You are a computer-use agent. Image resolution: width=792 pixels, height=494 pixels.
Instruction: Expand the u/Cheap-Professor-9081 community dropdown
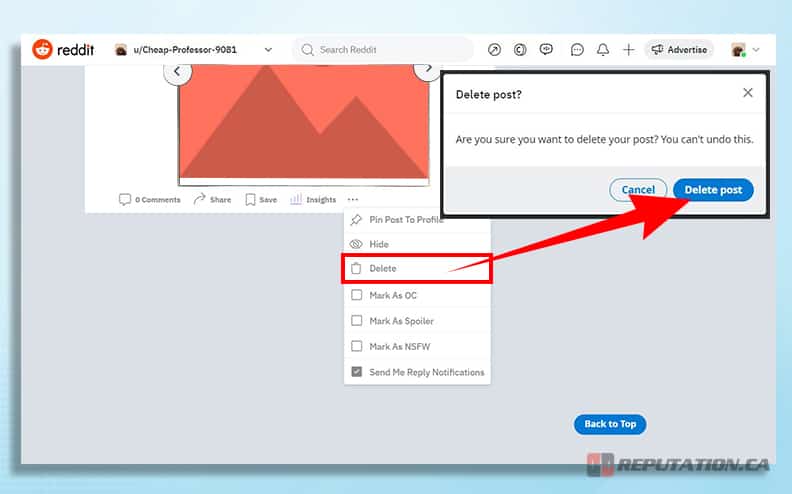[267, 49]
